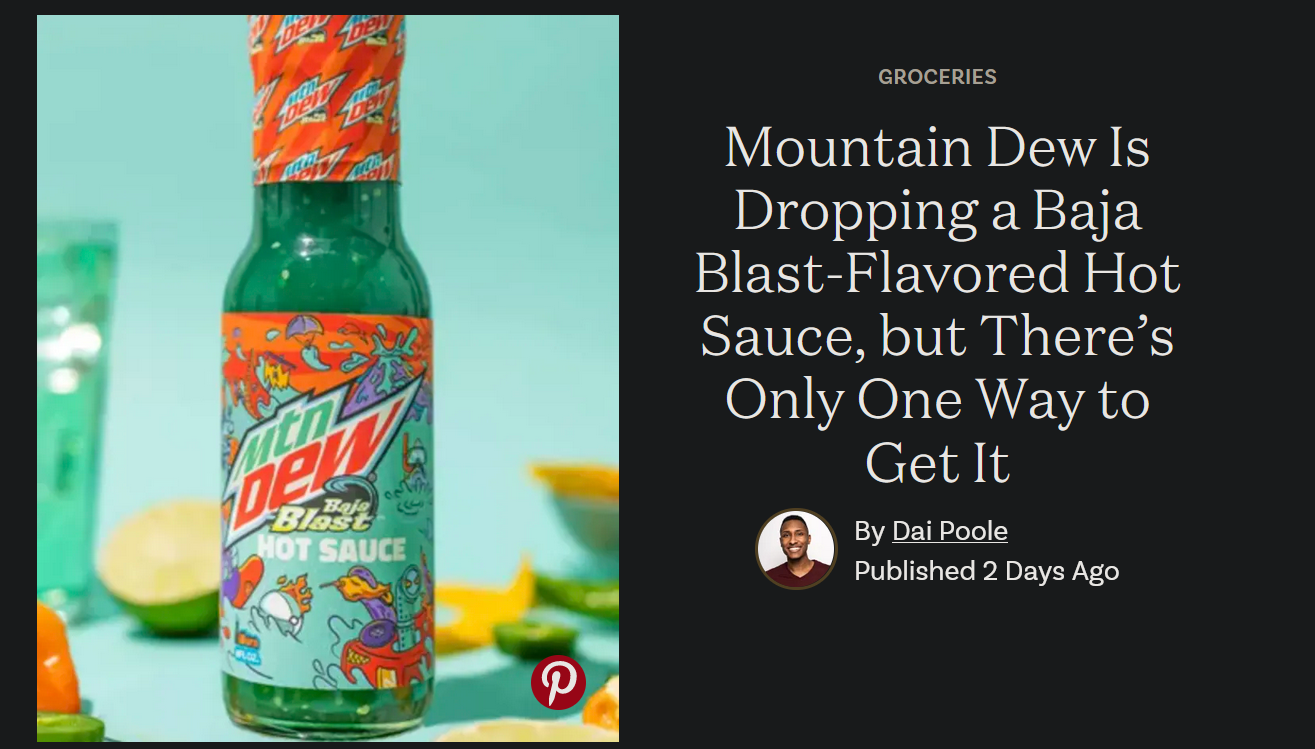Click the Dai Poole author link
Image resolution: width=1315 pixels, height=749 pixels.
tap(949, 531)
